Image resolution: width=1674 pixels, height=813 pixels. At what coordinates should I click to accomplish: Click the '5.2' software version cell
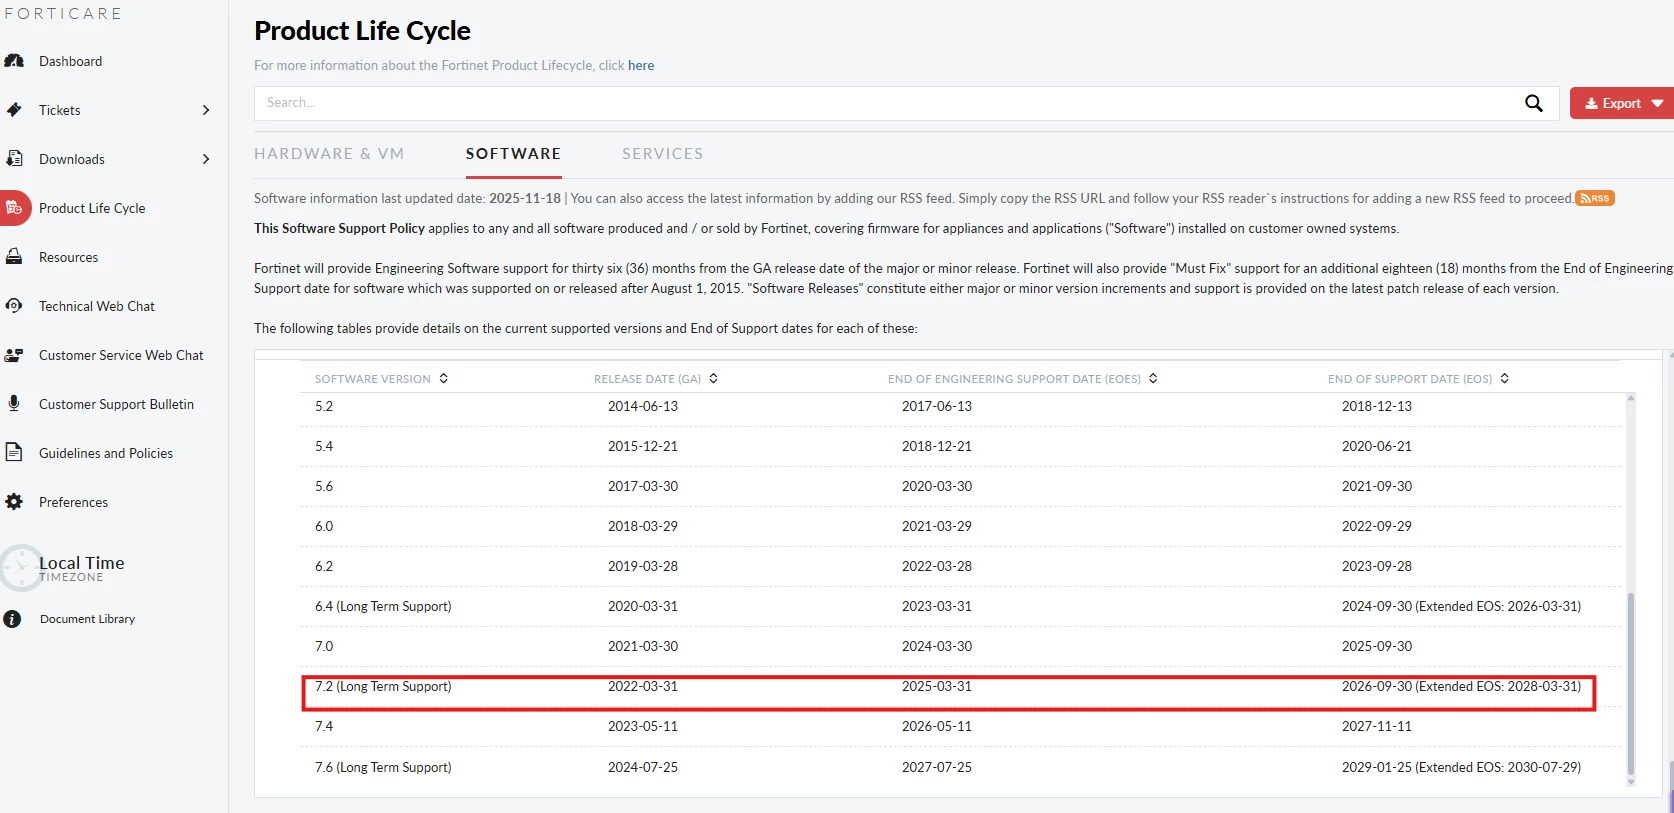click(324, 406)
